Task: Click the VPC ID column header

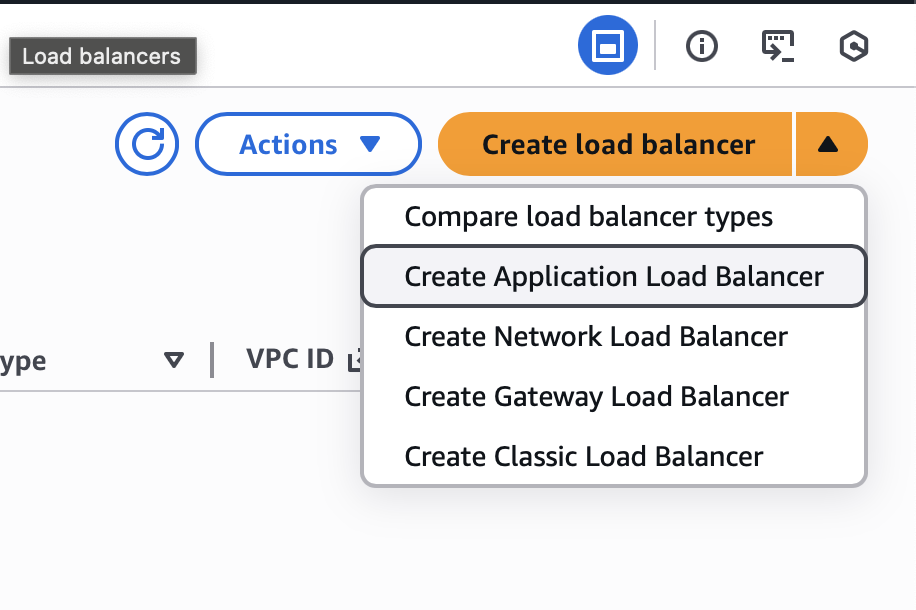Action: [x=290, y=360]
